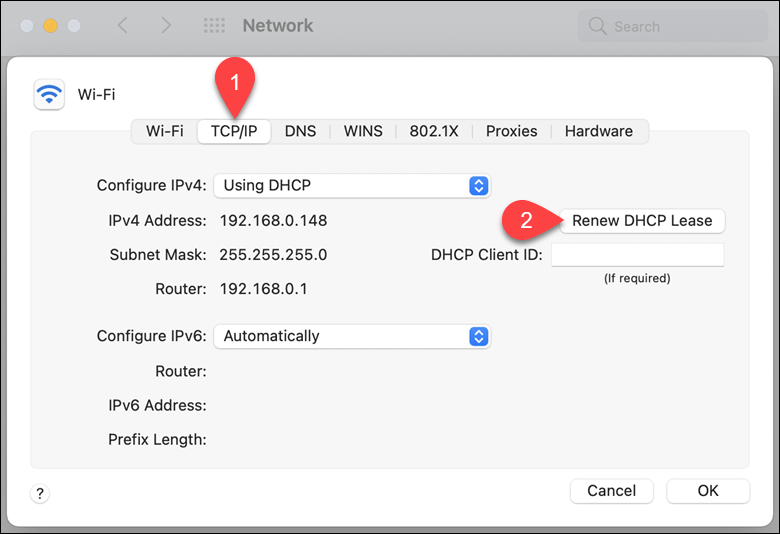Open the show-all grid icon
The width and height of the screenshot is (780, 534).
214,25
